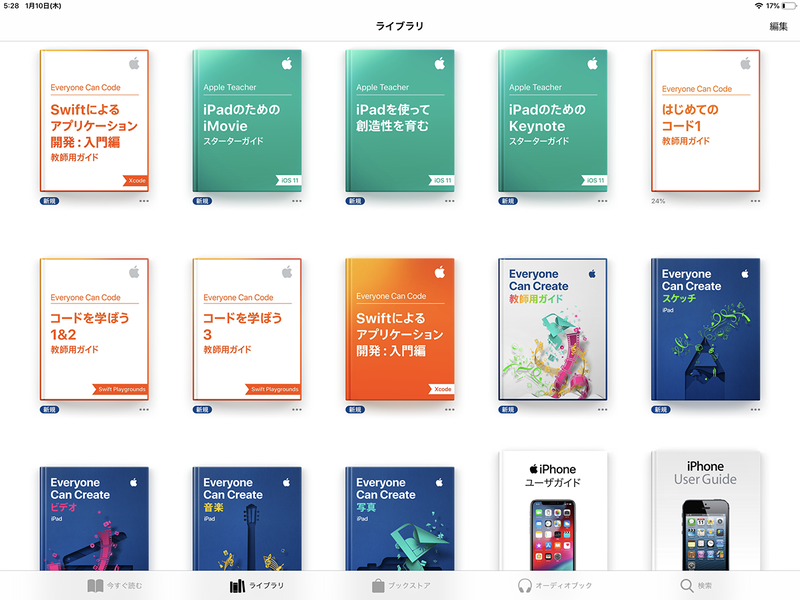Tap the 5:28 clock in status bar
This screenshot has width=800, height=600.
pos(11,6)
